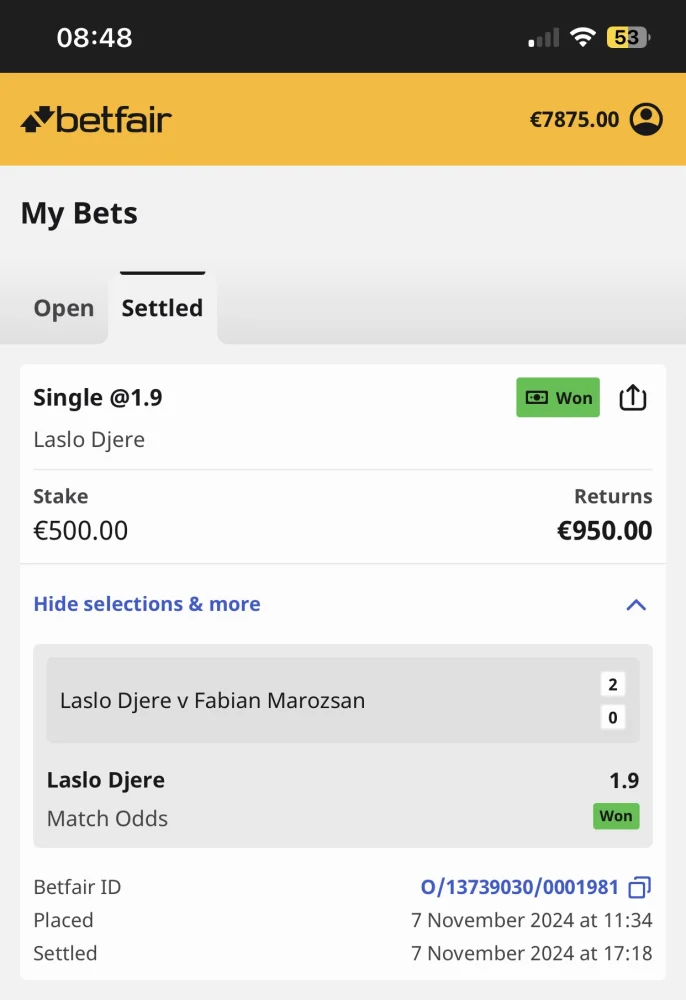Collapse selections with the chevron arrow
686x1000 pixels.
(x=636, y=604)
